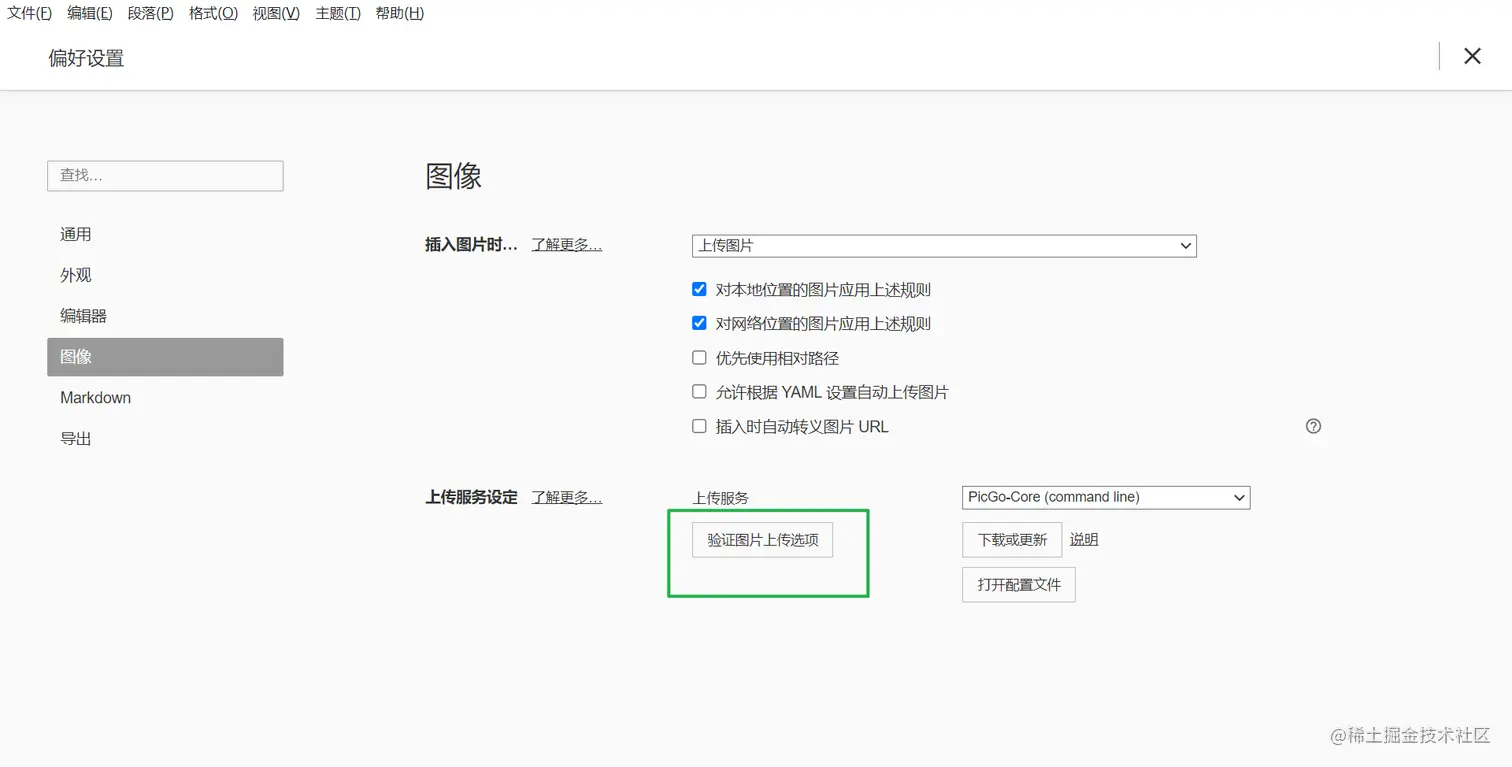The width and height of the screenshot is (1512, 767).
Task: Select the 通用 settings category
Action: tap(165, 234)
